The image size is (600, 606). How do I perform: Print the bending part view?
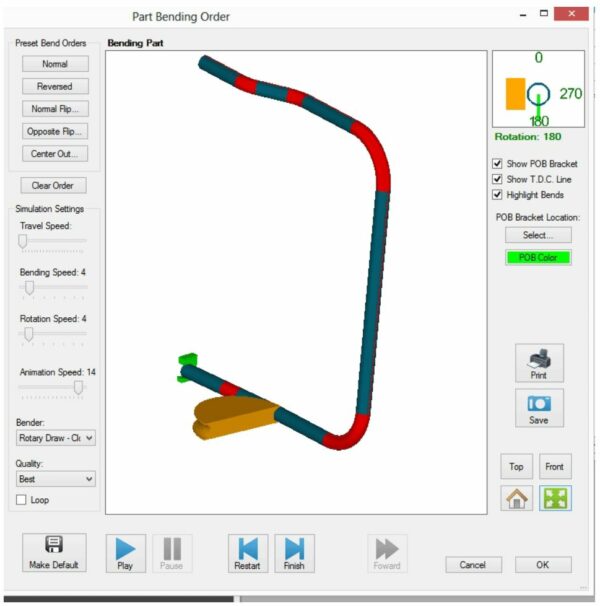click(539, 363)
